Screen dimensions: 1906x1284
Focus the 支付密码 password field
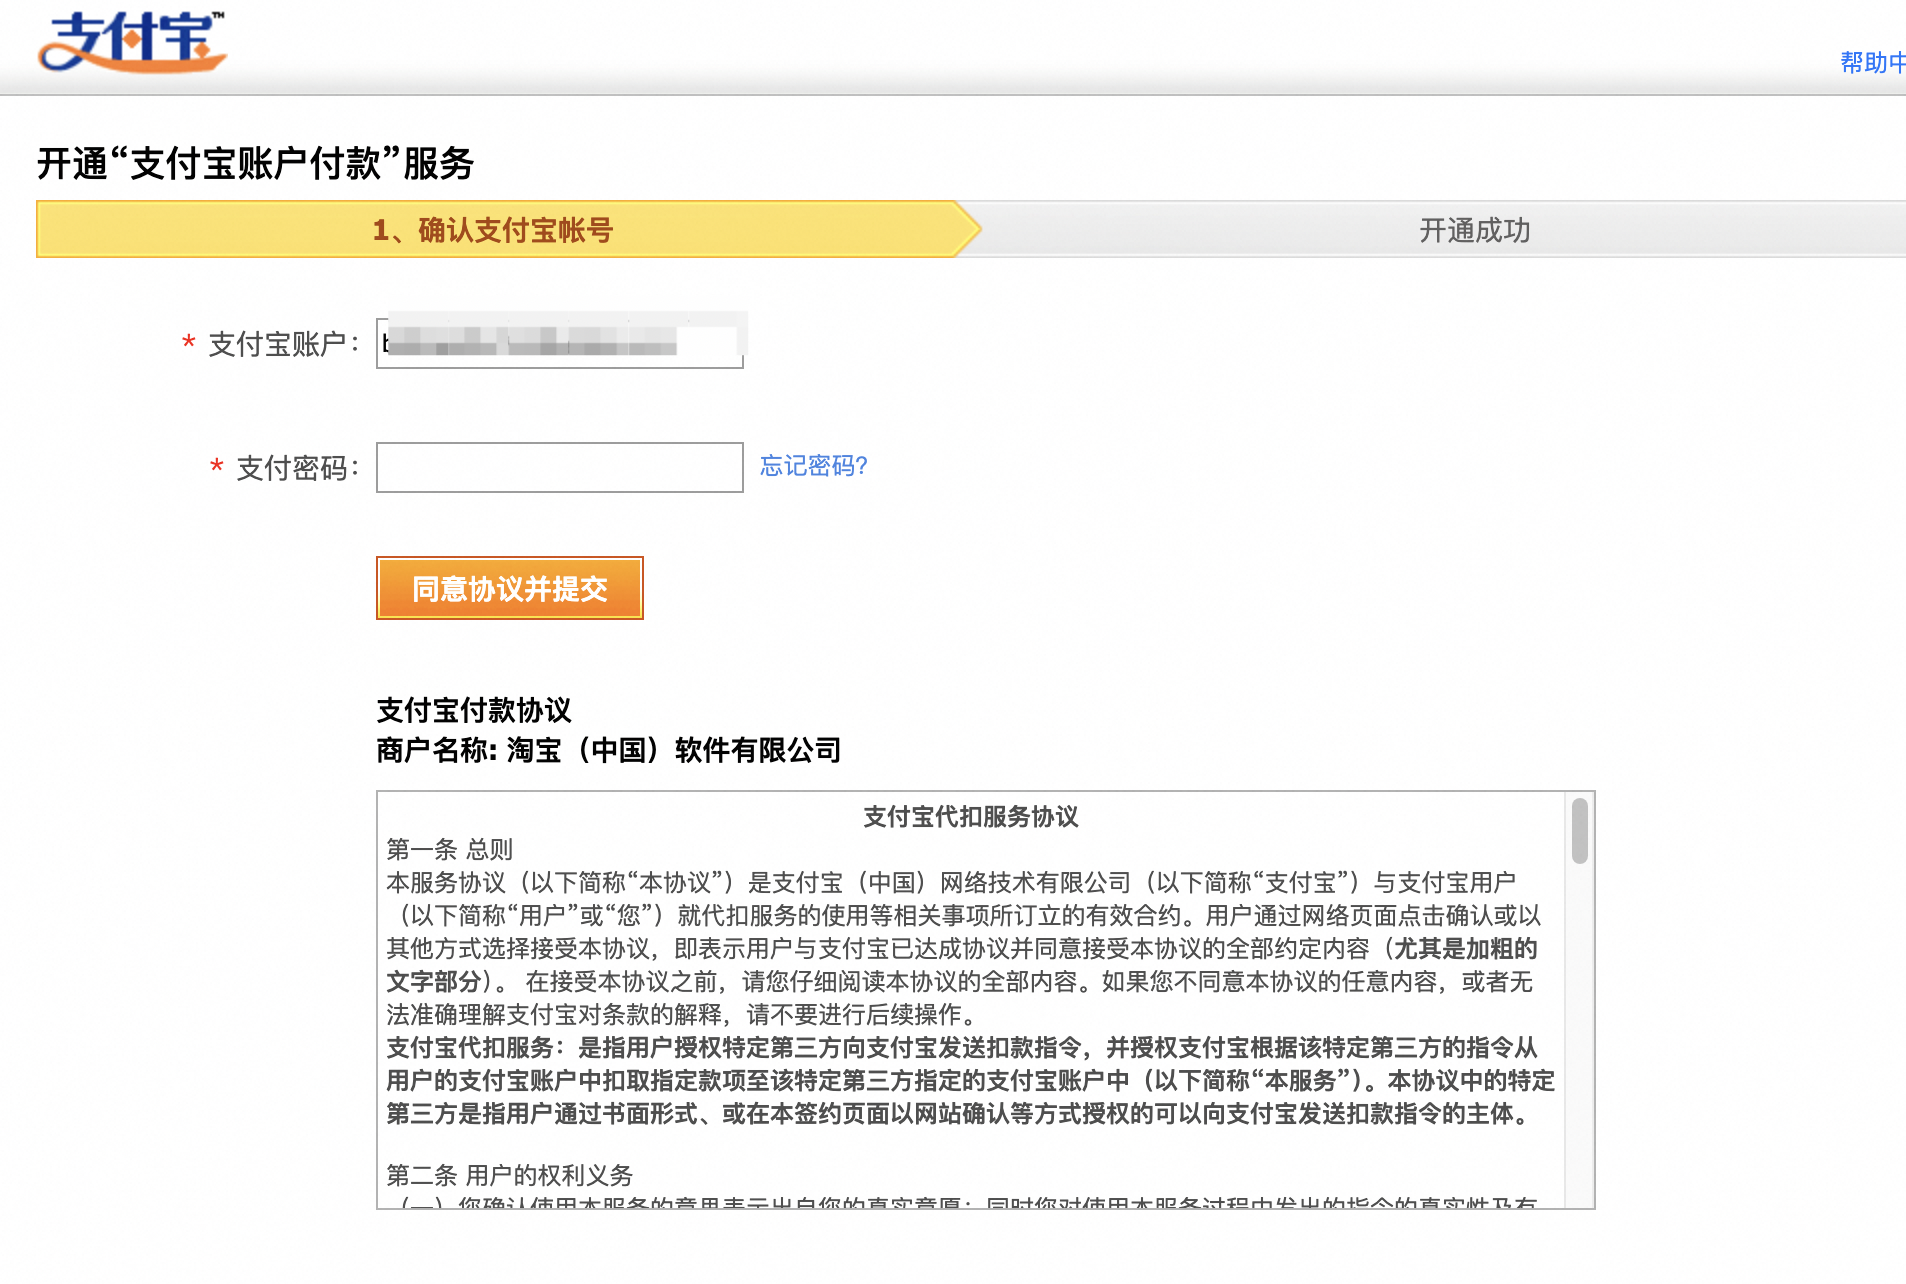(560, 467)
